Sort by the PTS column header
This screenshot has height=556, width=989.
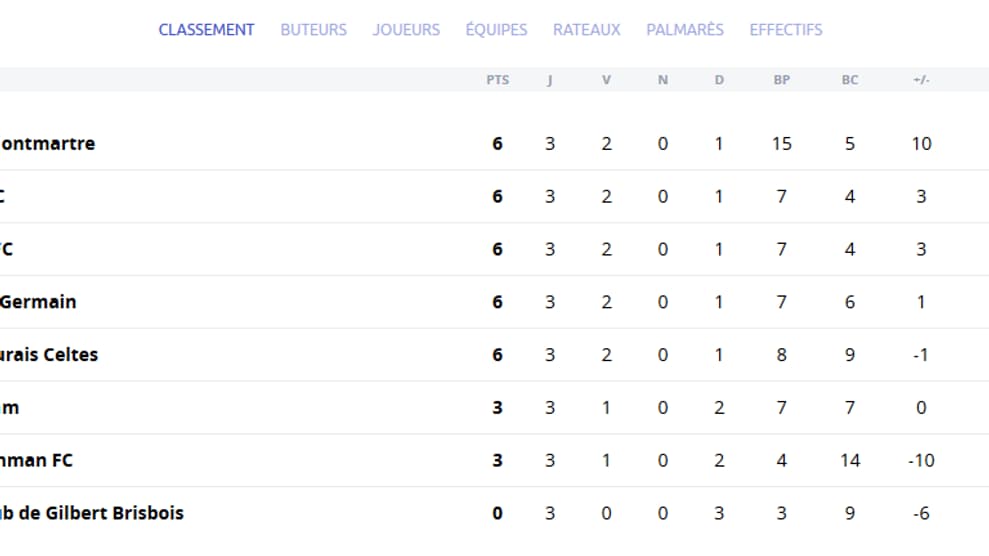[498, 80]
